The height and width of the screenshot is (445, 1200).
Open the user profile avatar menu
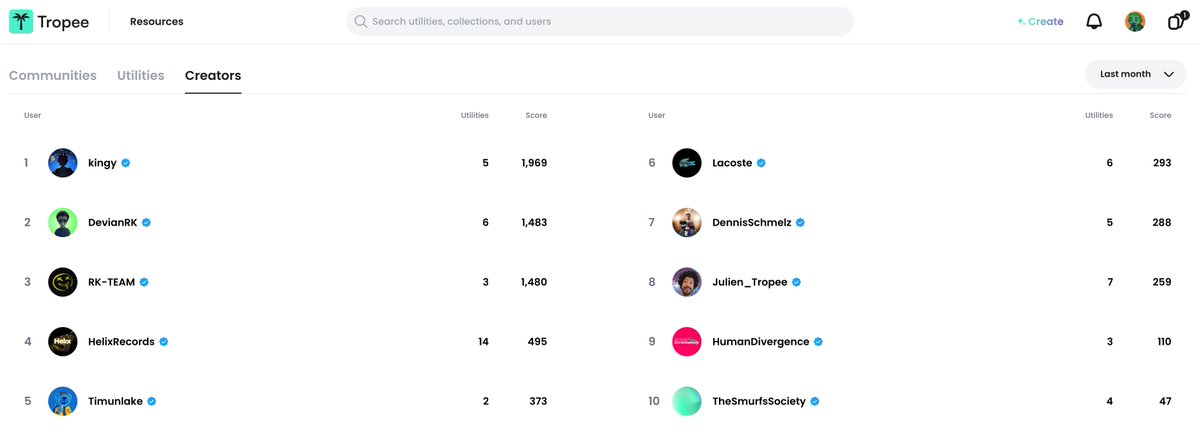coord(1135,21)
